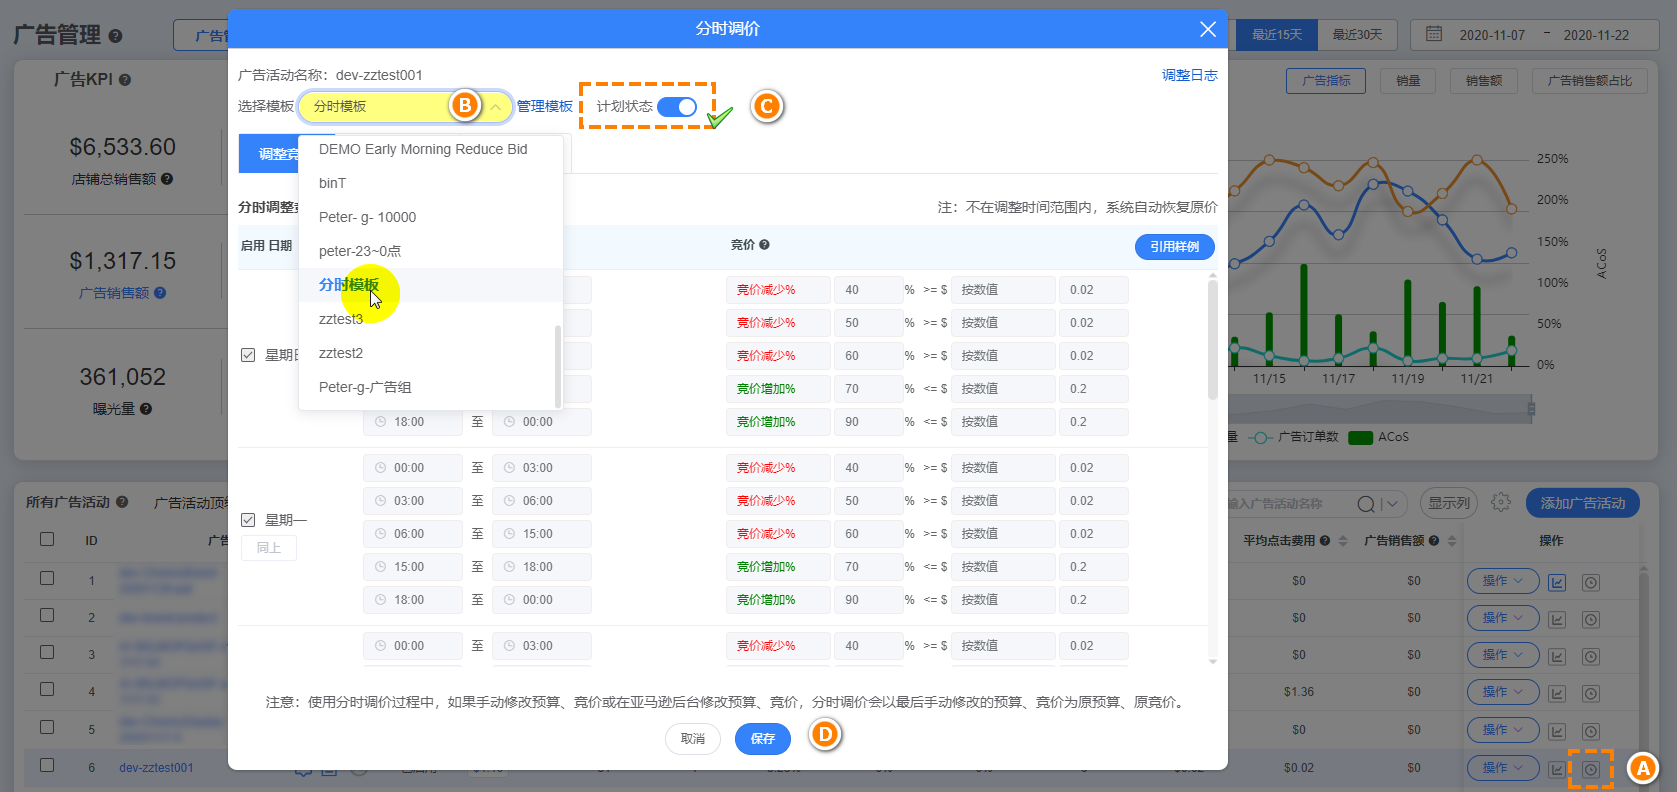Expand 操作 dropdown for campaign row 1
Viewport: 1677px width, 792px height.
(x=1503, y=581)
